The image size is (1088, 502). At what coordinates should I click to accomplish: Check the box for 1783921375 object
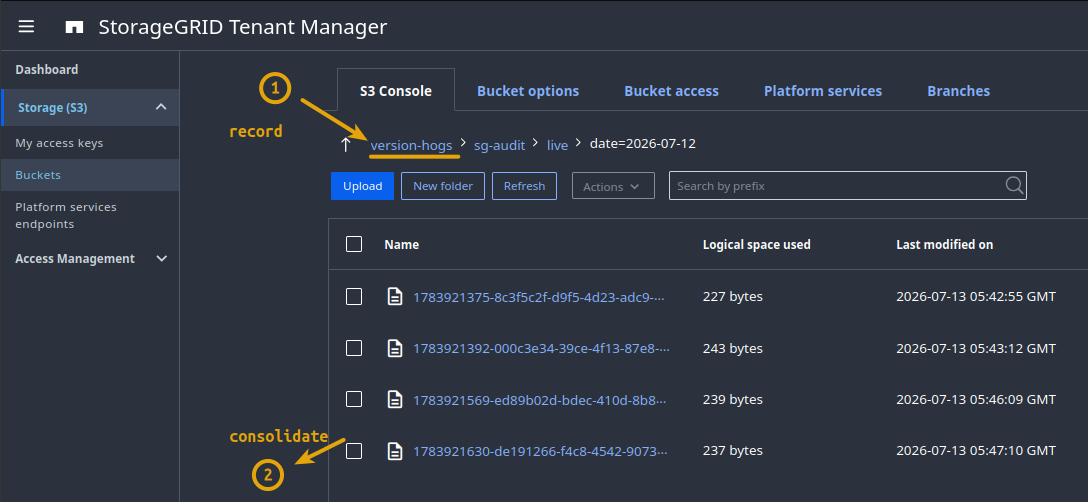click(354, 296)
